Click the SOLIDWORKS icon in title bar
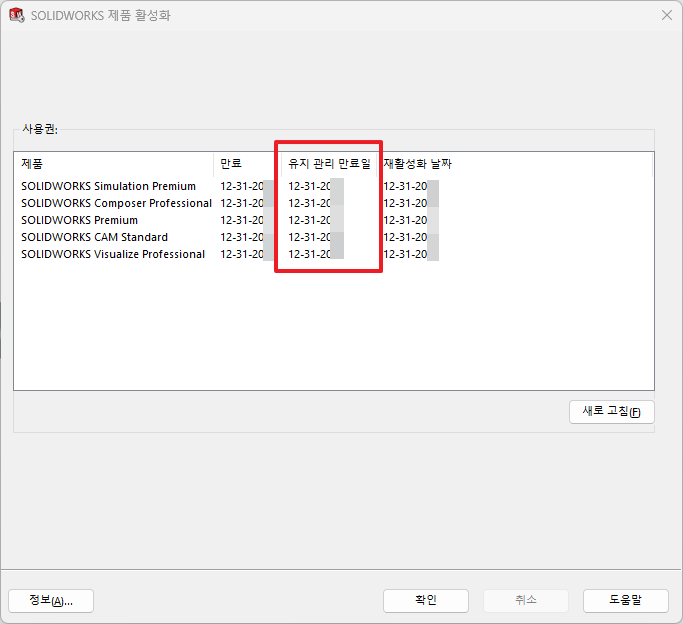 point(17,15)
